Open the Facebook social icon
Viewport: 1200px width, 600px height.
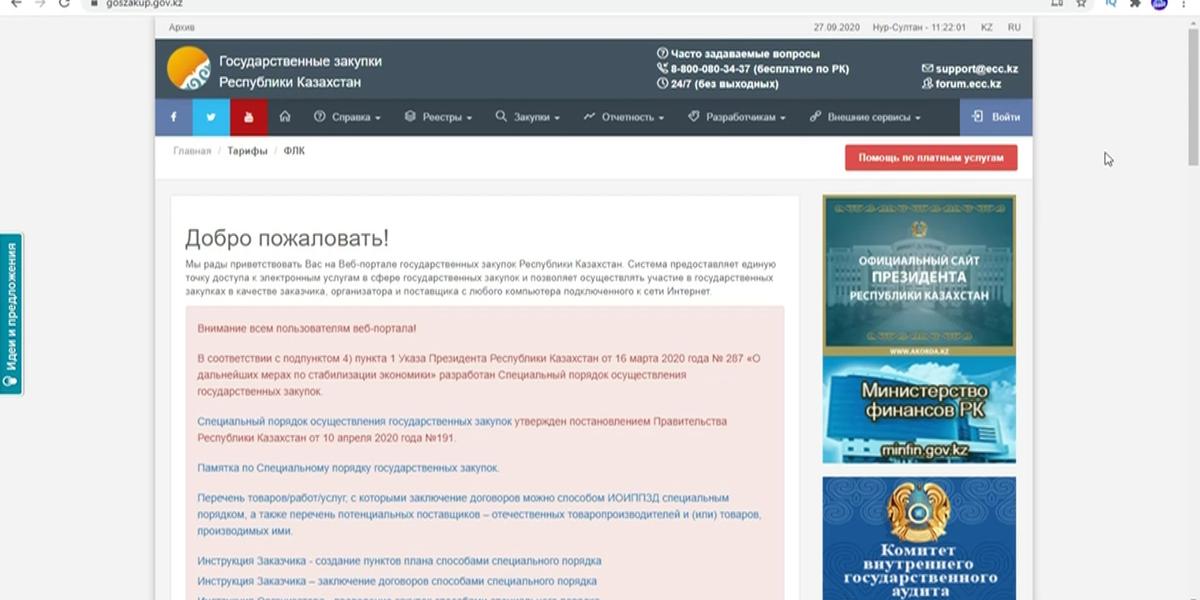pyautogui.click(x=173, y=117)
